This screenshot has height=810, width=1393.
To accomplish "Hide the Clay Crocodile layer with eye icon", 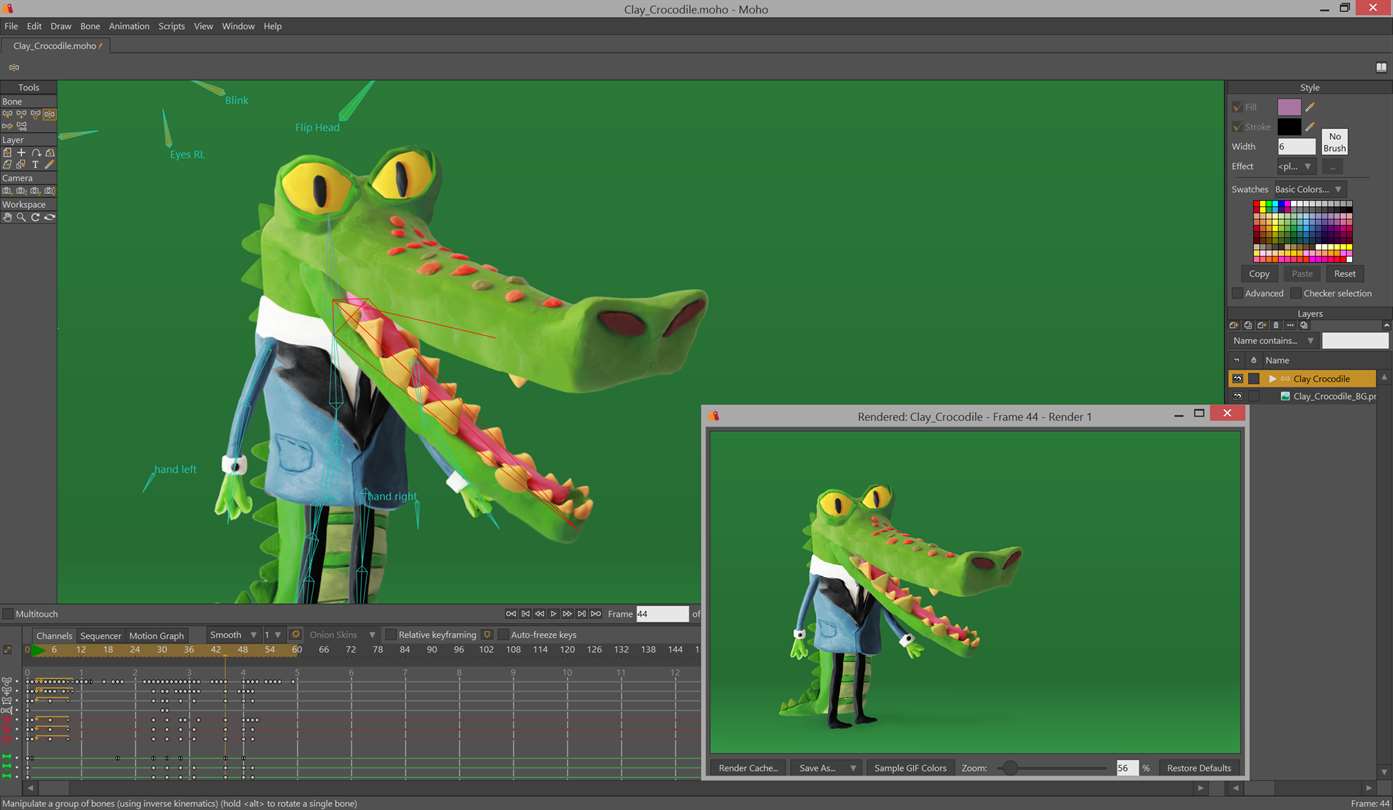I will [x=1237, y=379].
